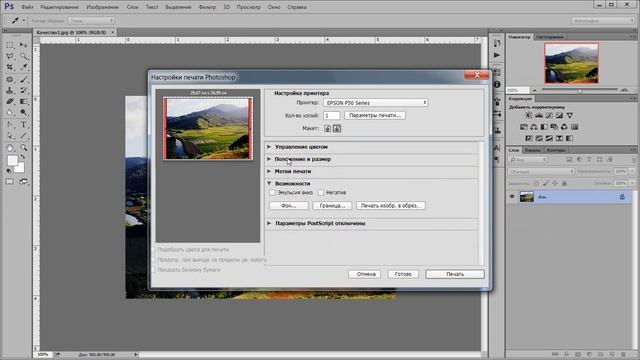Hide the Фон layer with eye icon
This screenshot has width=640, height=360.
pyautogui.click(x=512, y=197)
